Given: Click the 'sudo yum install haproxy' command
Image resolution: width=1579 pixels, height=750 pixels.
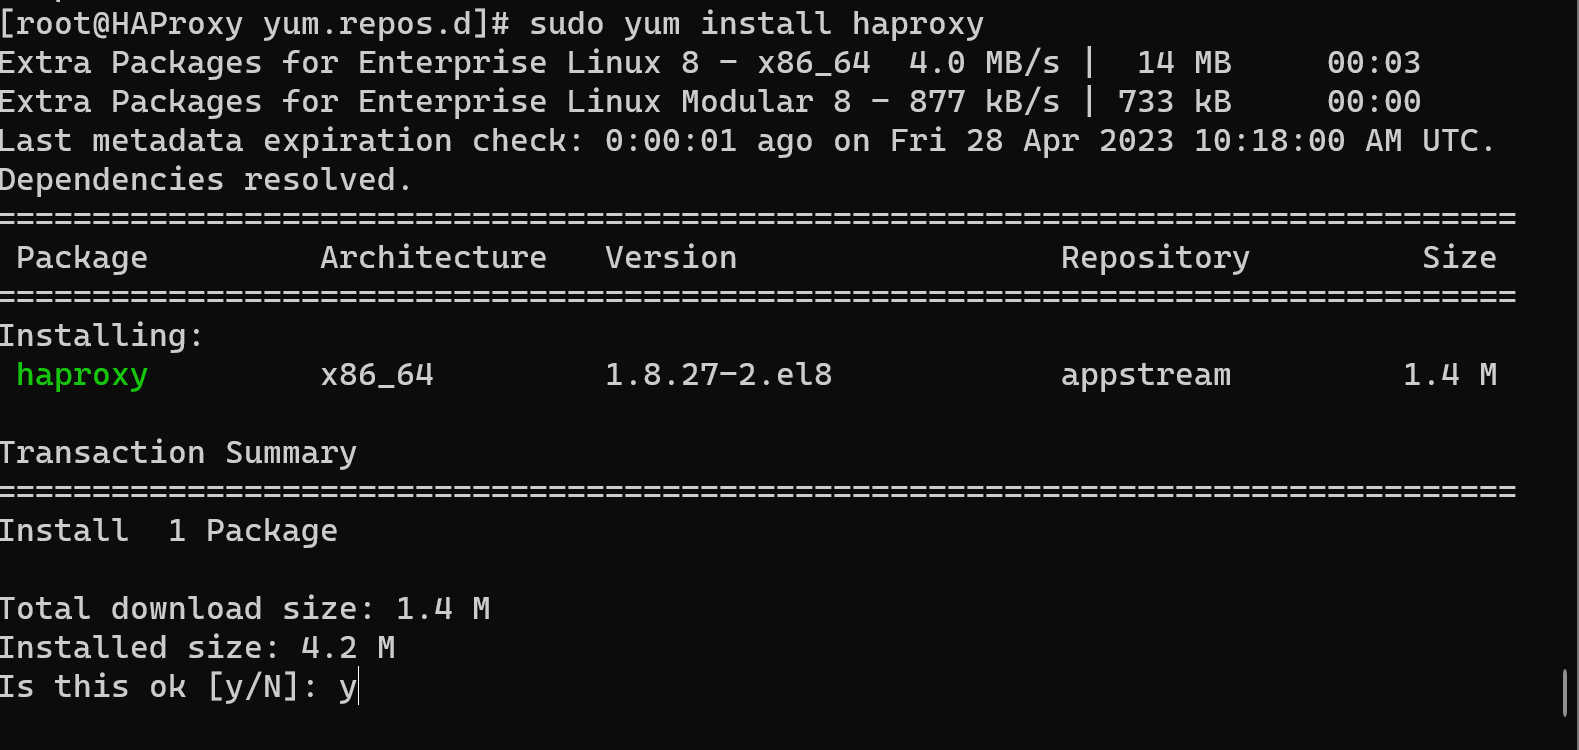Looking at the screenshot, I should tap(756, 23).
